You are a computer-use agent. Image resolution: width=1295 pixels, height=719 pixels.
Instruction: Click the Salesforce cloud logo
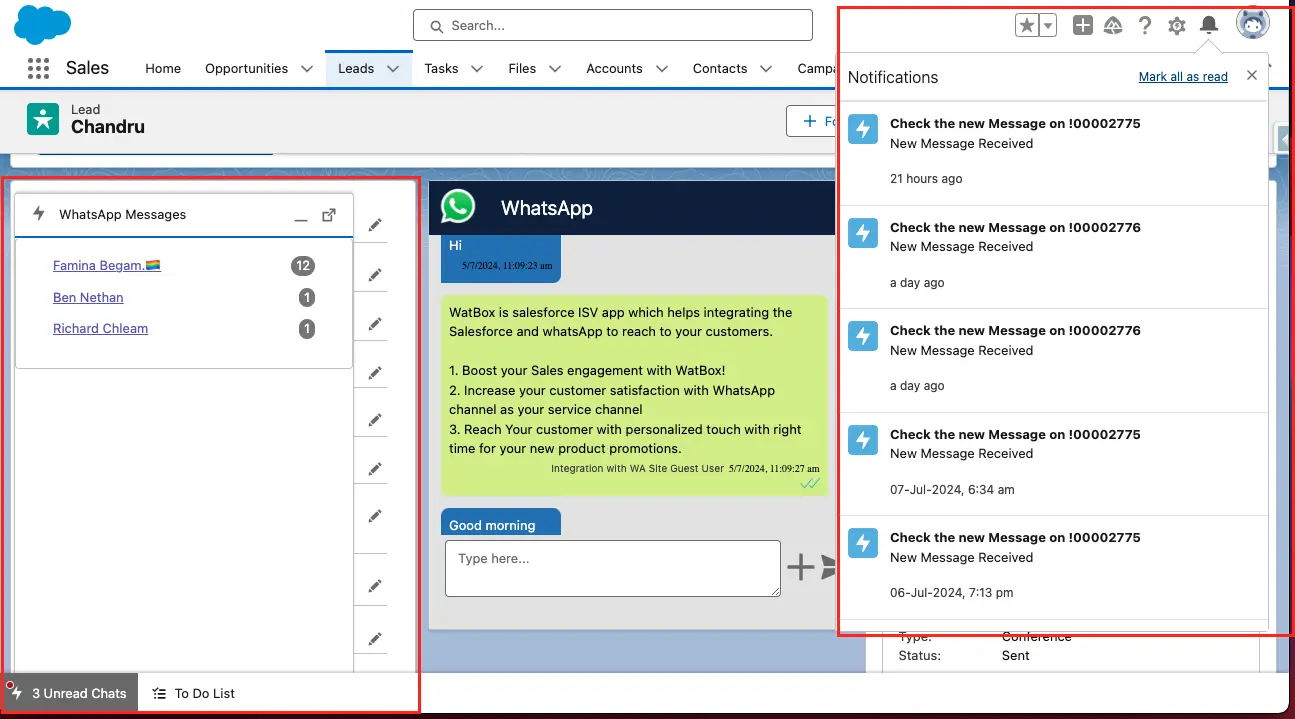click(43, 25)
